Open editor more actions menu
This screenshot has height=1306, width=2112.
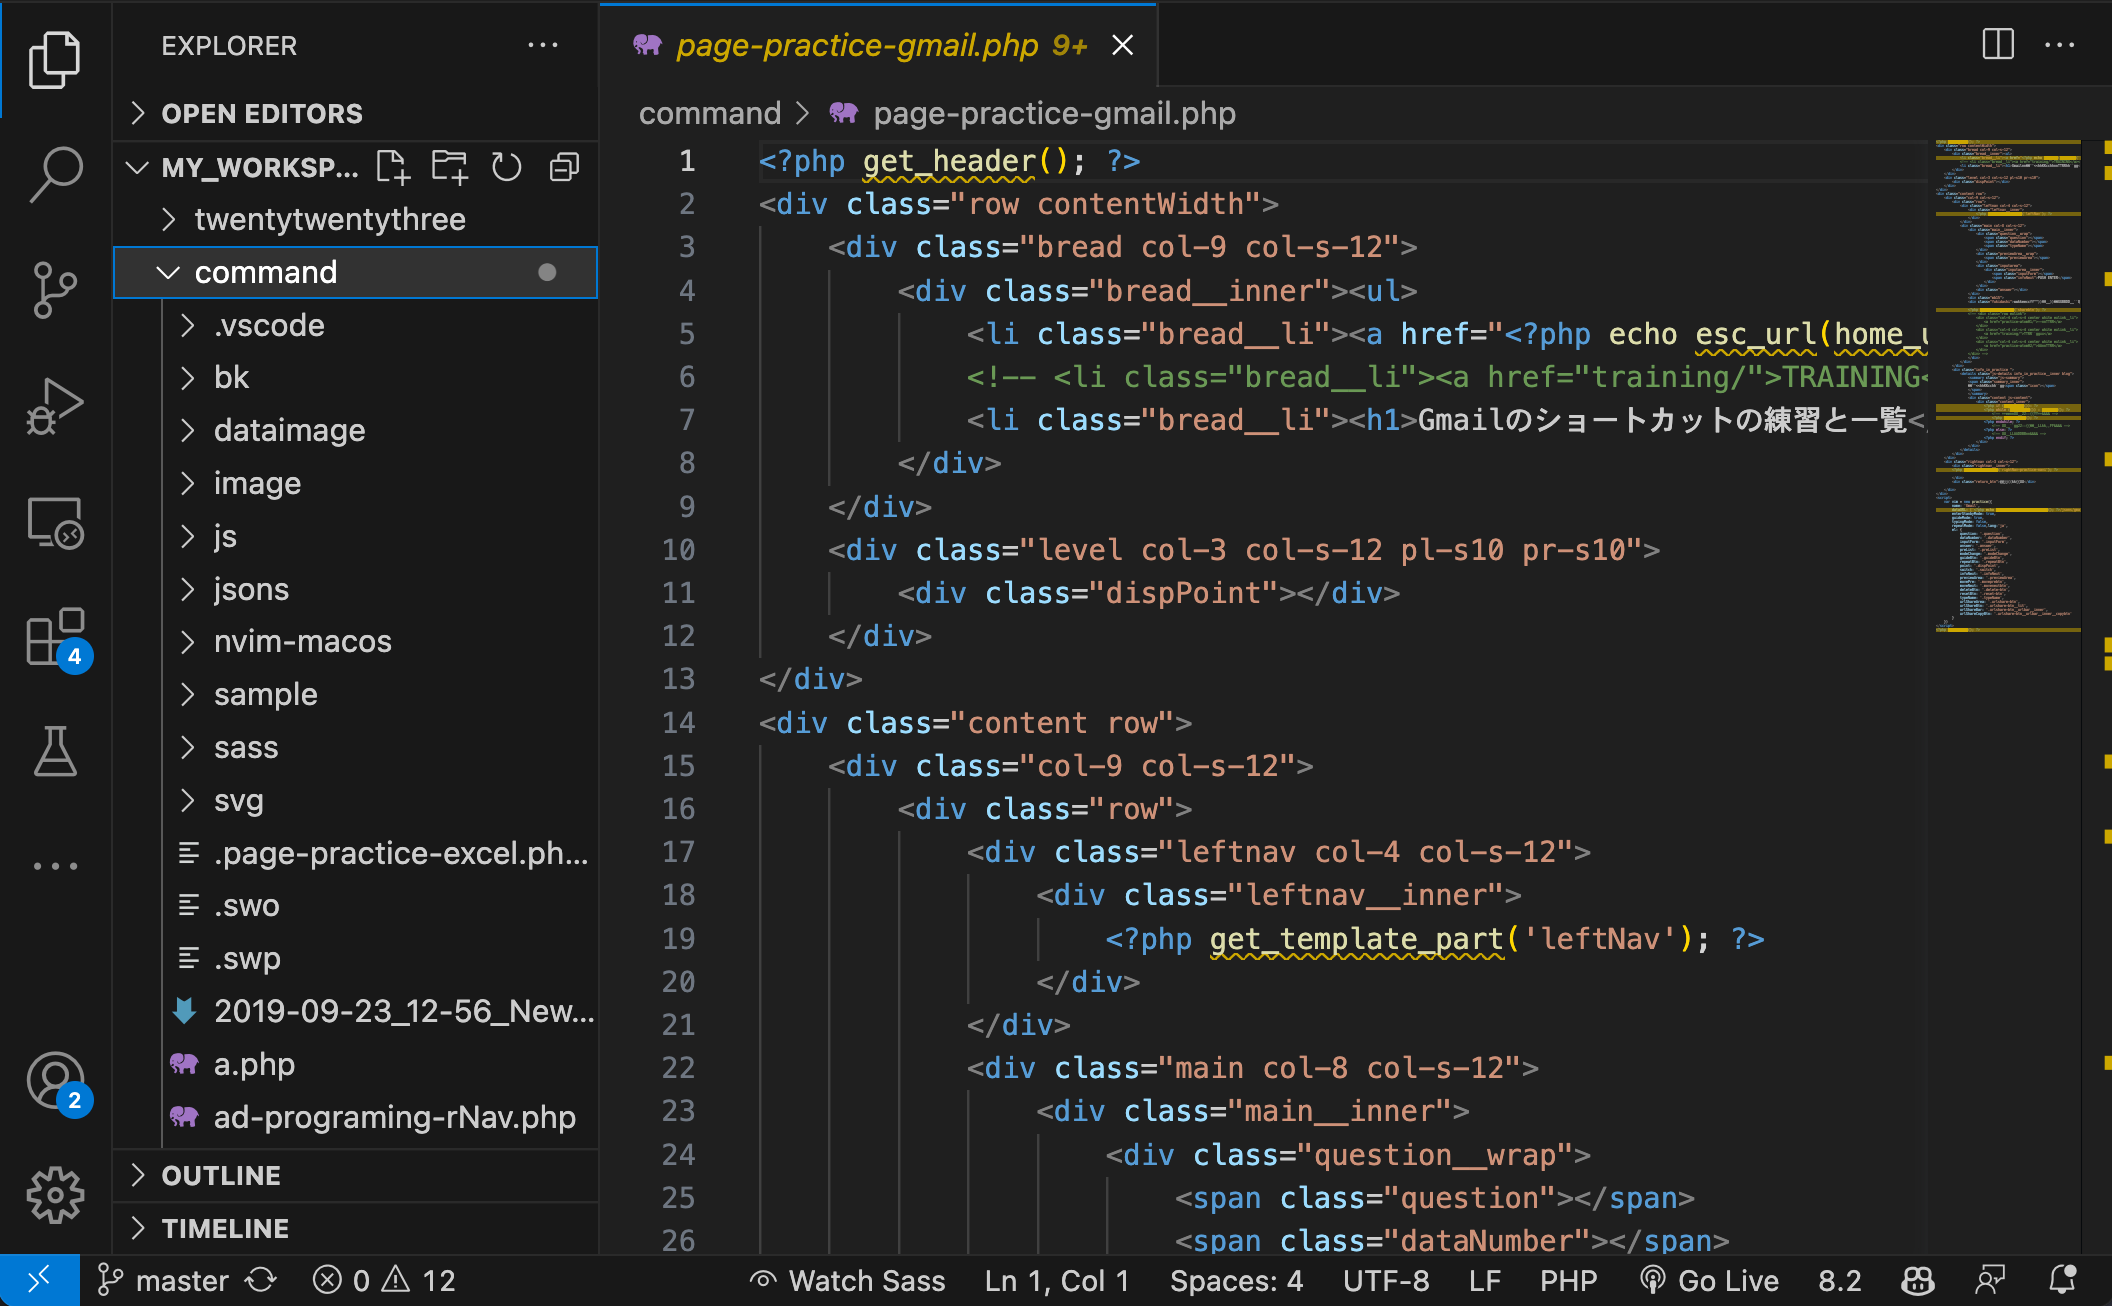click(x=2060, y=44)
